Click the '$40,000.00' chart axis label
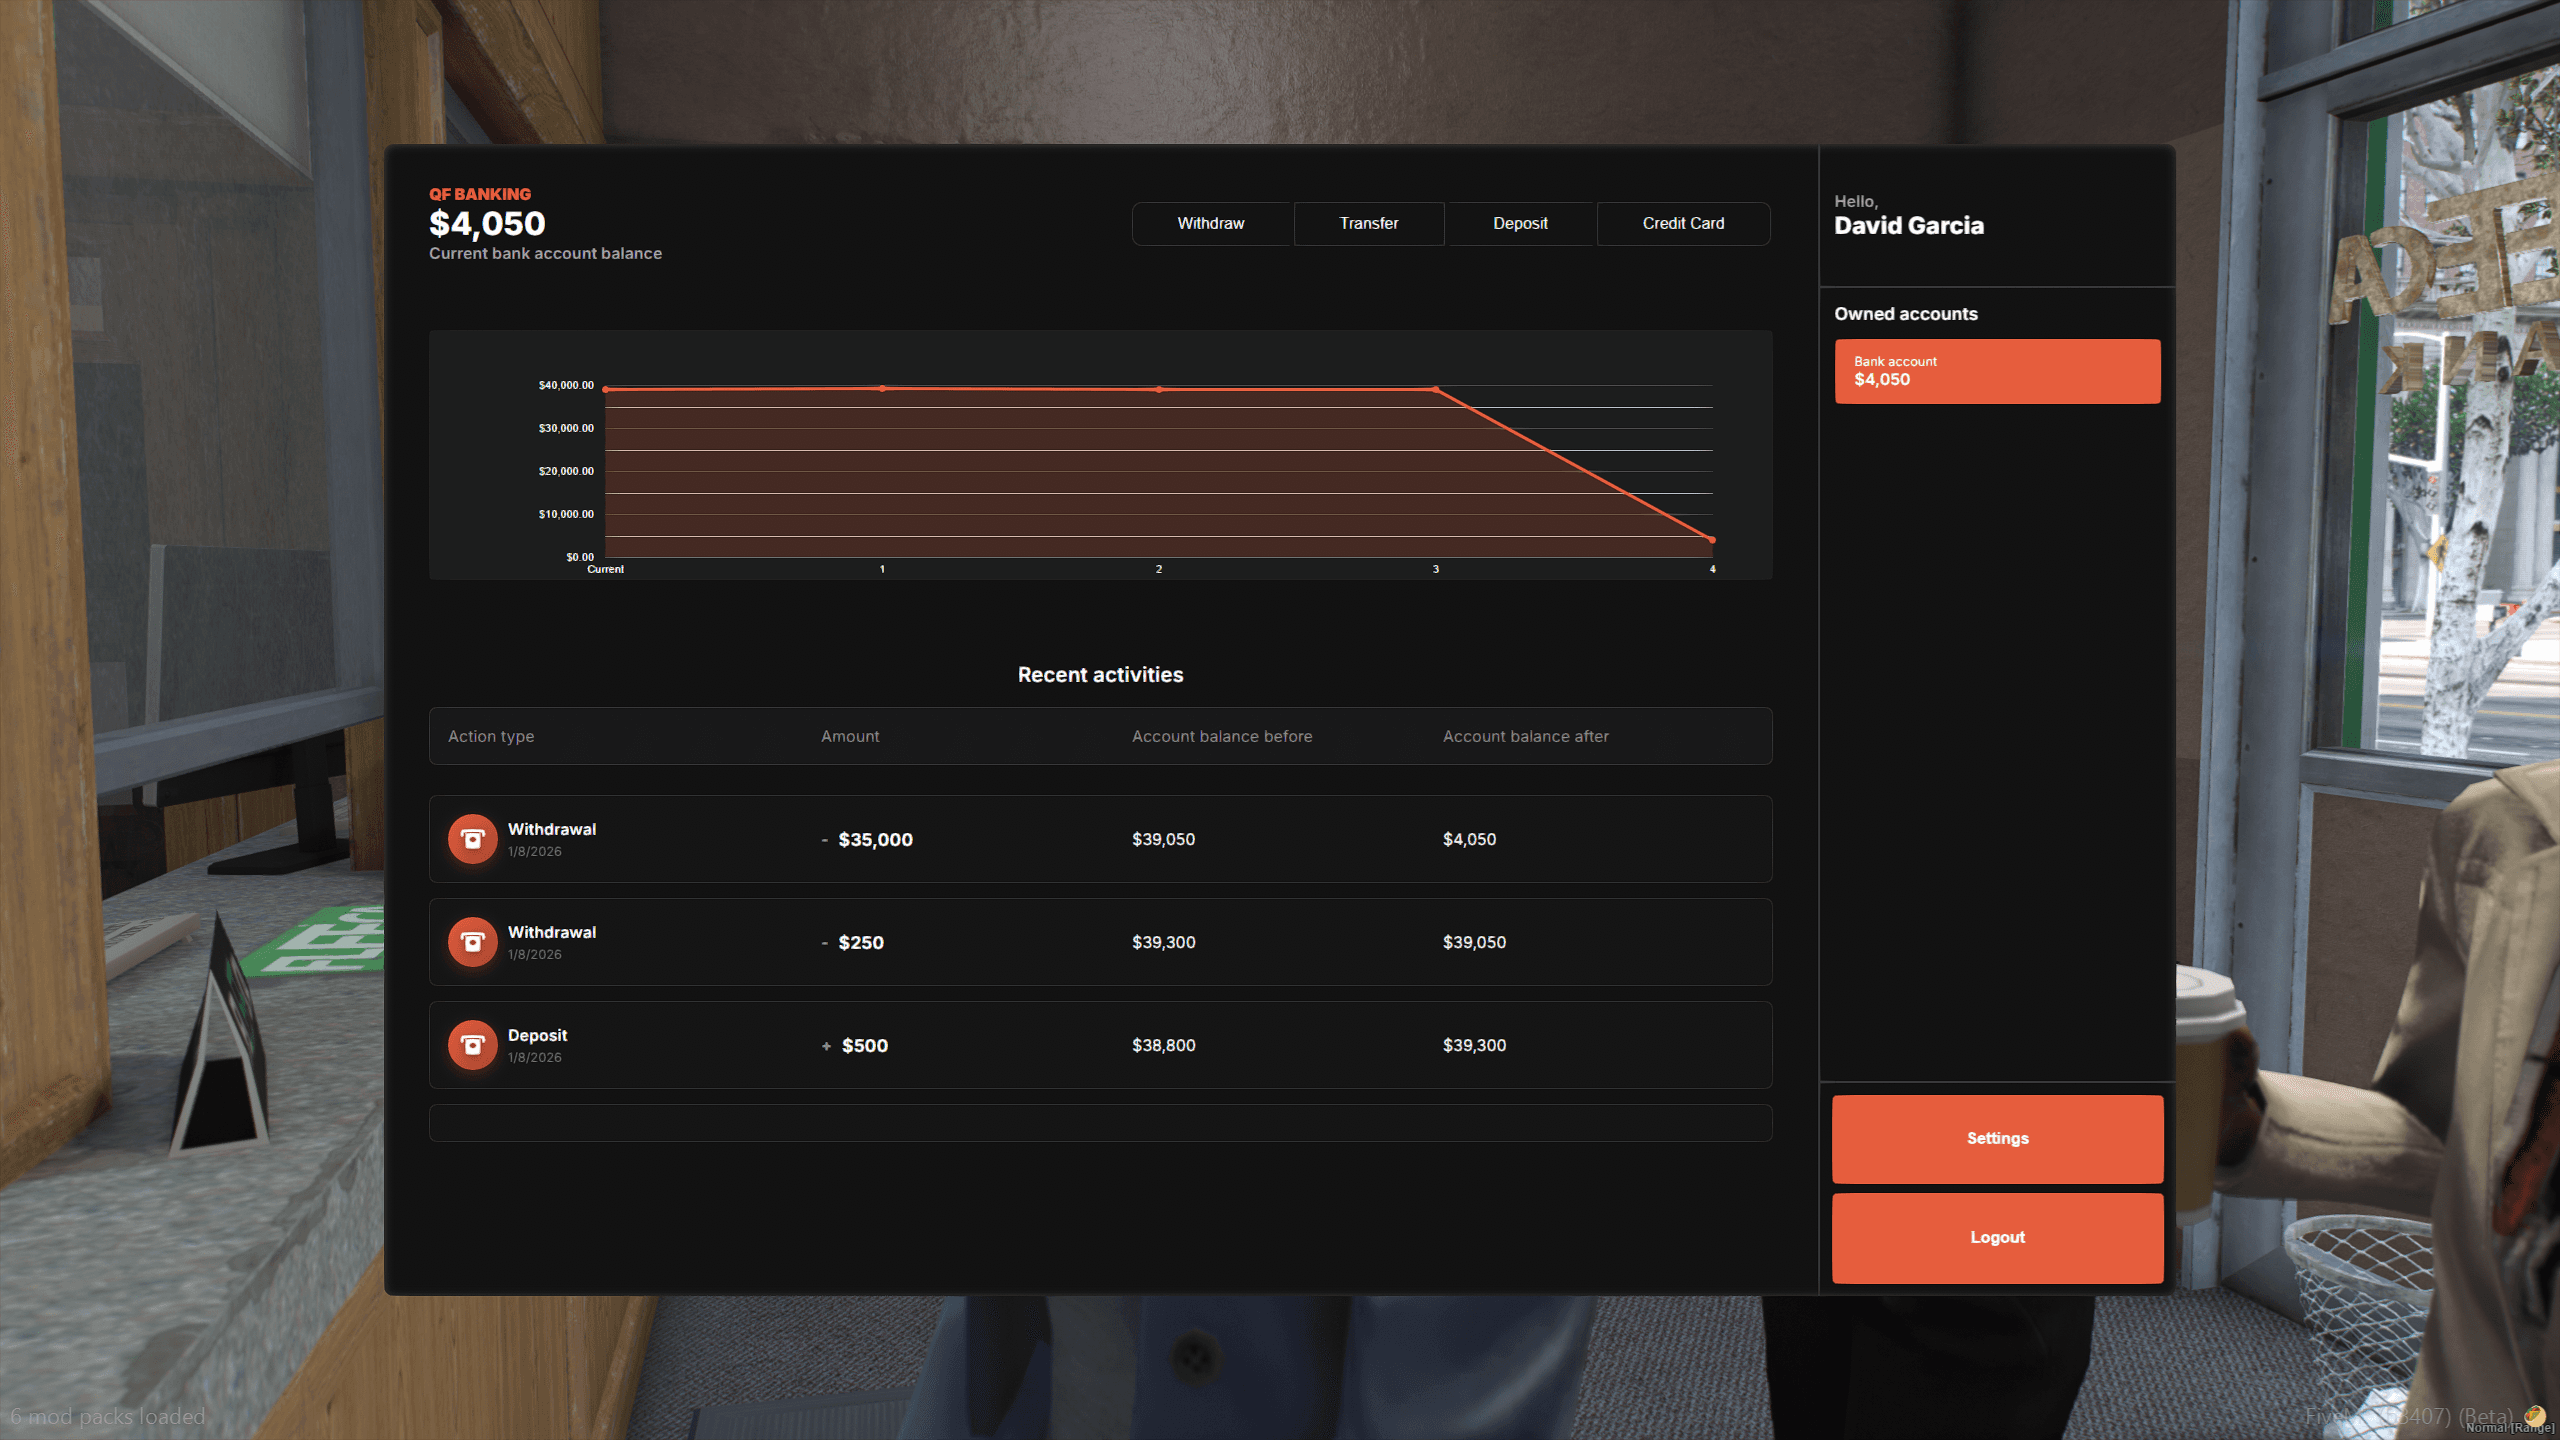This screenshot has width=2560, height=1440. click(566, 385)
